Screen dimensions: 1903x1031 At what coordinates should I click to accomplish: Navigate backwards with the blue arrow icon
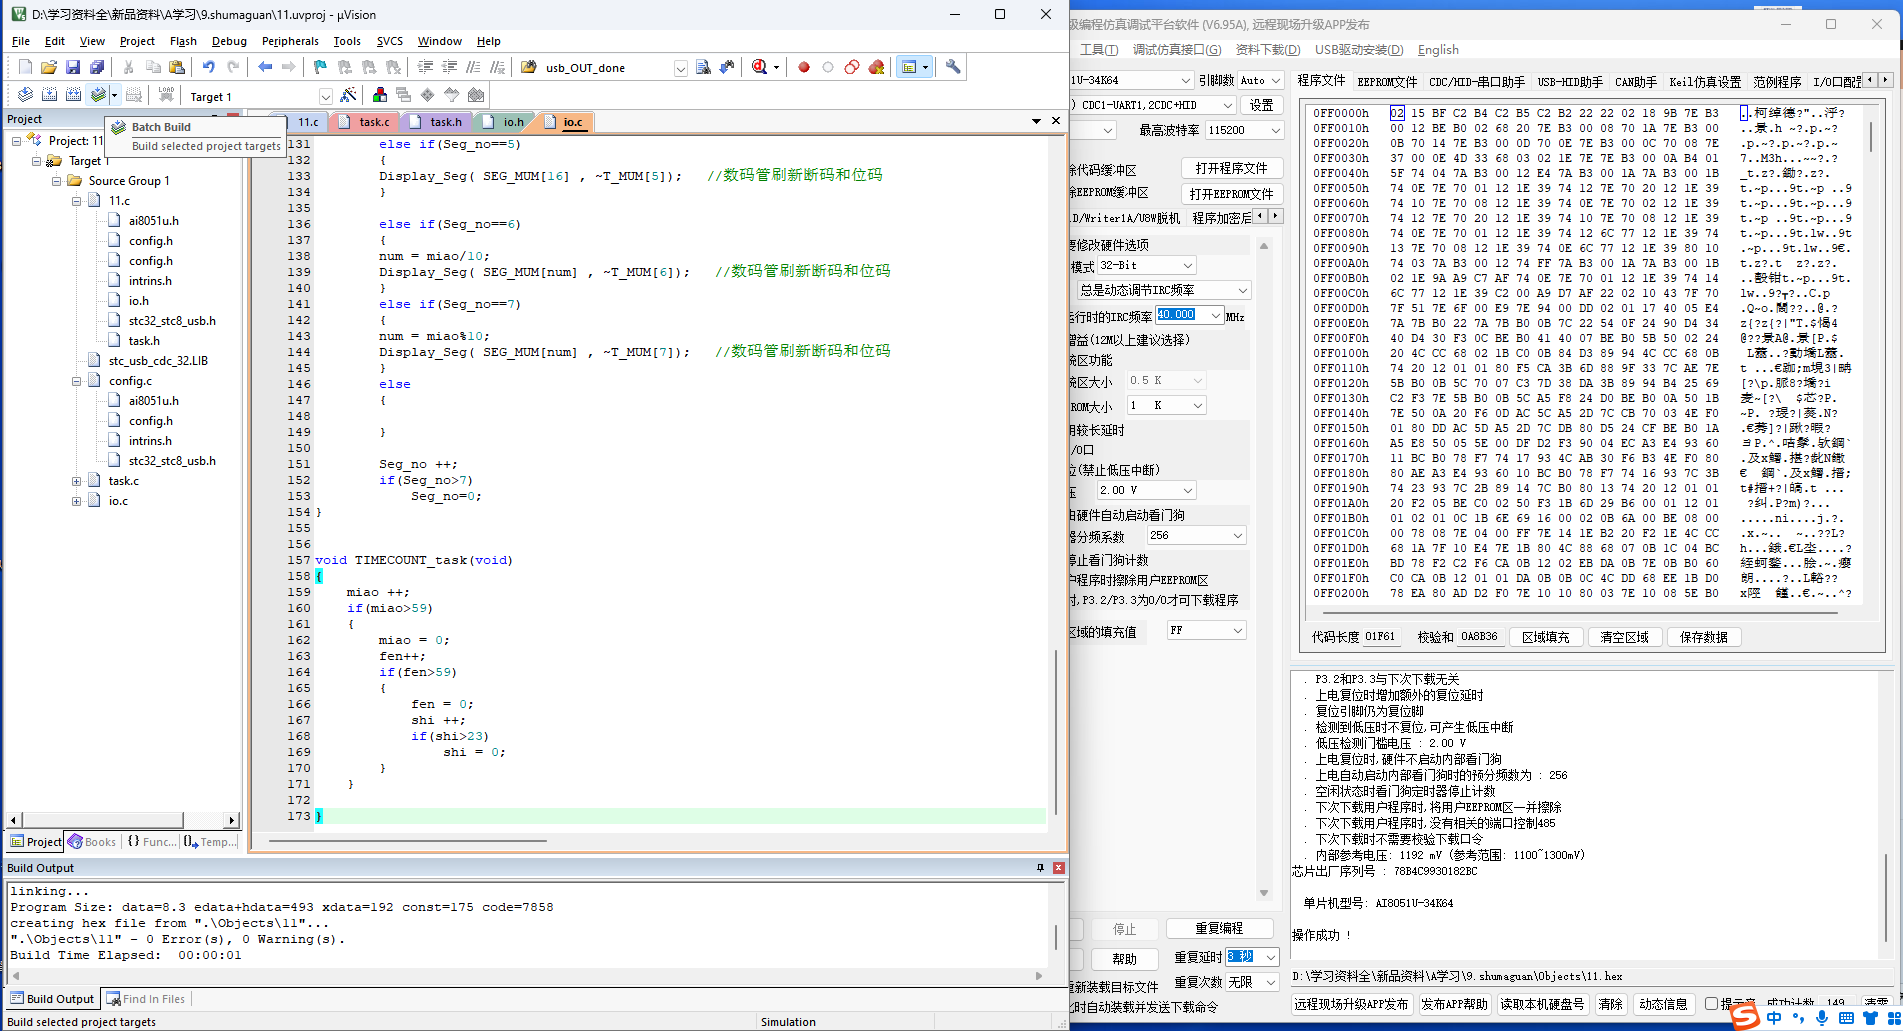265,67
